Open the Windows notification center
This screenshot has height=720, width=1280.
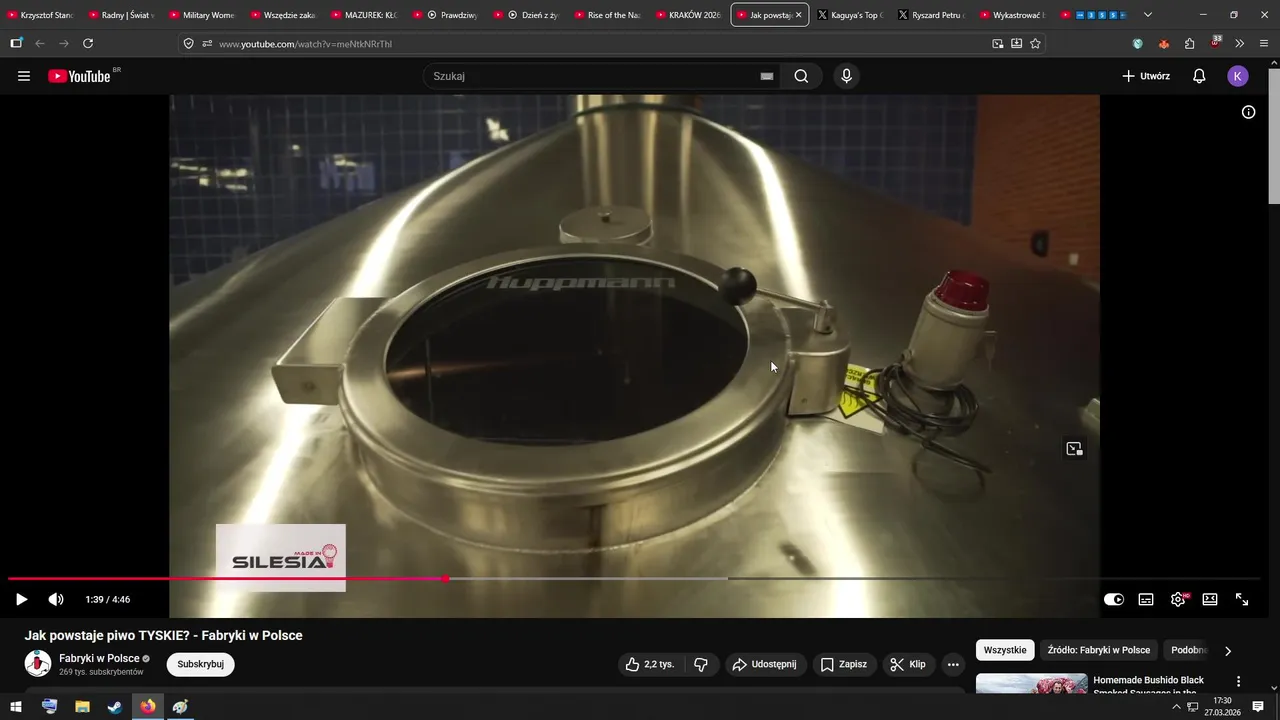(x=1258, y=707)
